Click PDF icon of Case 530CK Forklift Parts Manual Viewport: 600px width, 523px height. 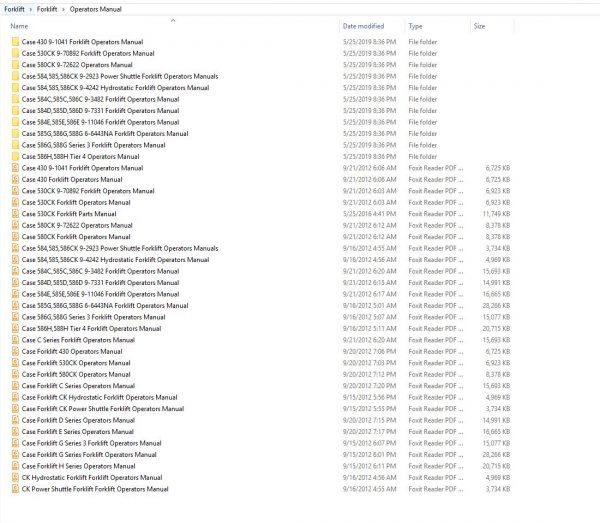pos(15,214)
